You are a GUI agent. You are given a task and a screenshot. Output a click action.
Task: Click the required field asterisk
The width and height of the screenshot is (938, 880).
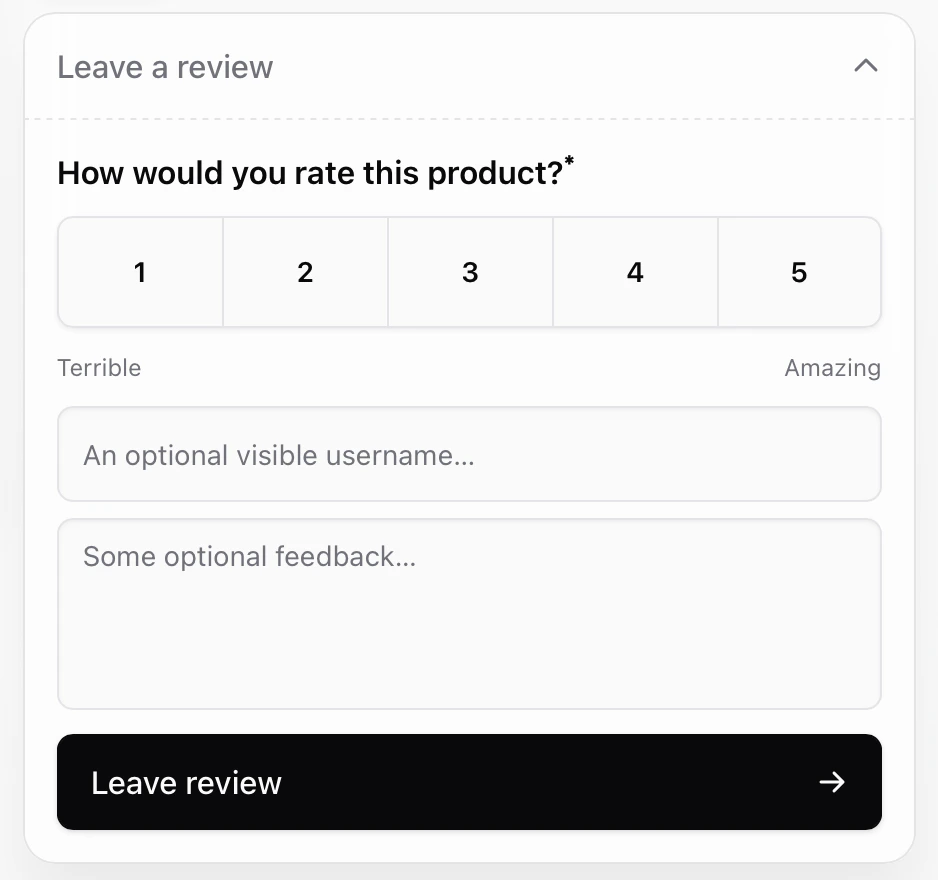(x=569, y=160)
